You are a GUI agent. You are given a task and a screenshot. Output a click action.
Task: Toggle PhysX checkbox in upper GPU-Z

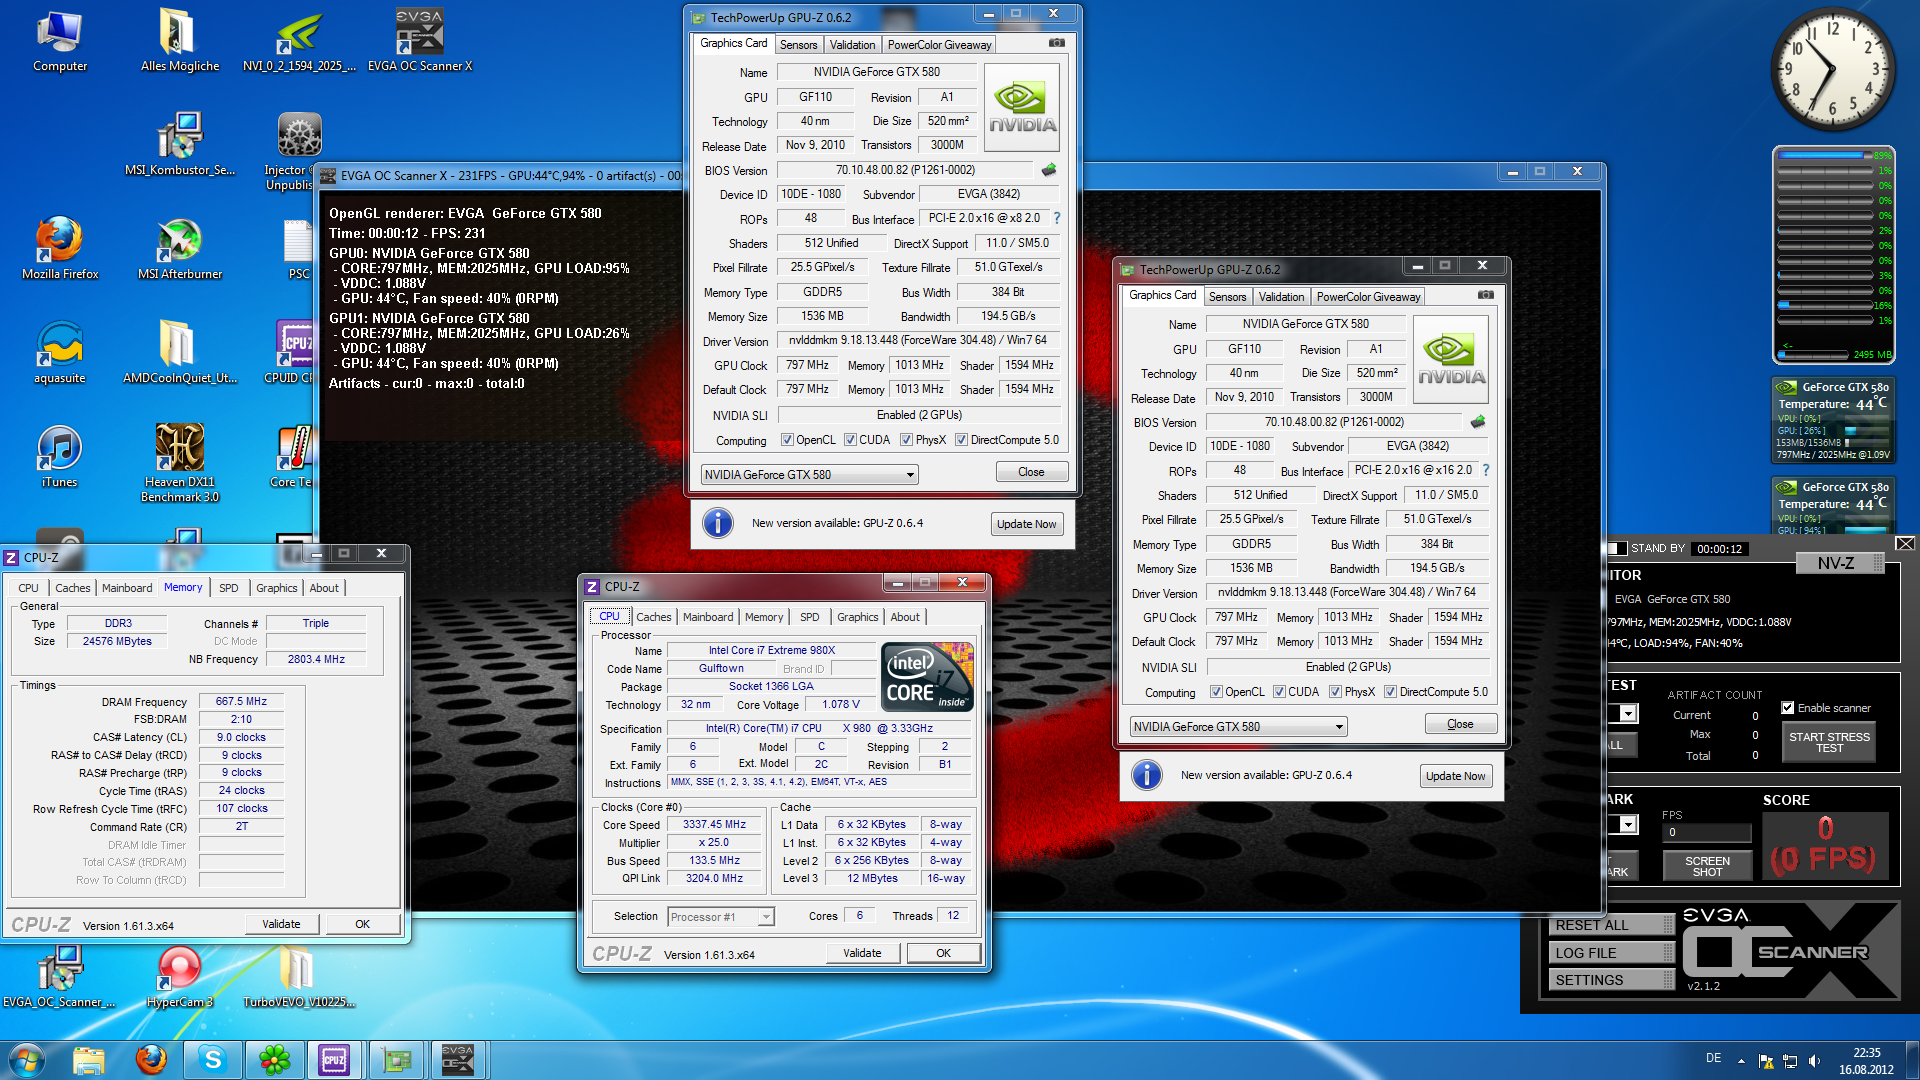906,440
